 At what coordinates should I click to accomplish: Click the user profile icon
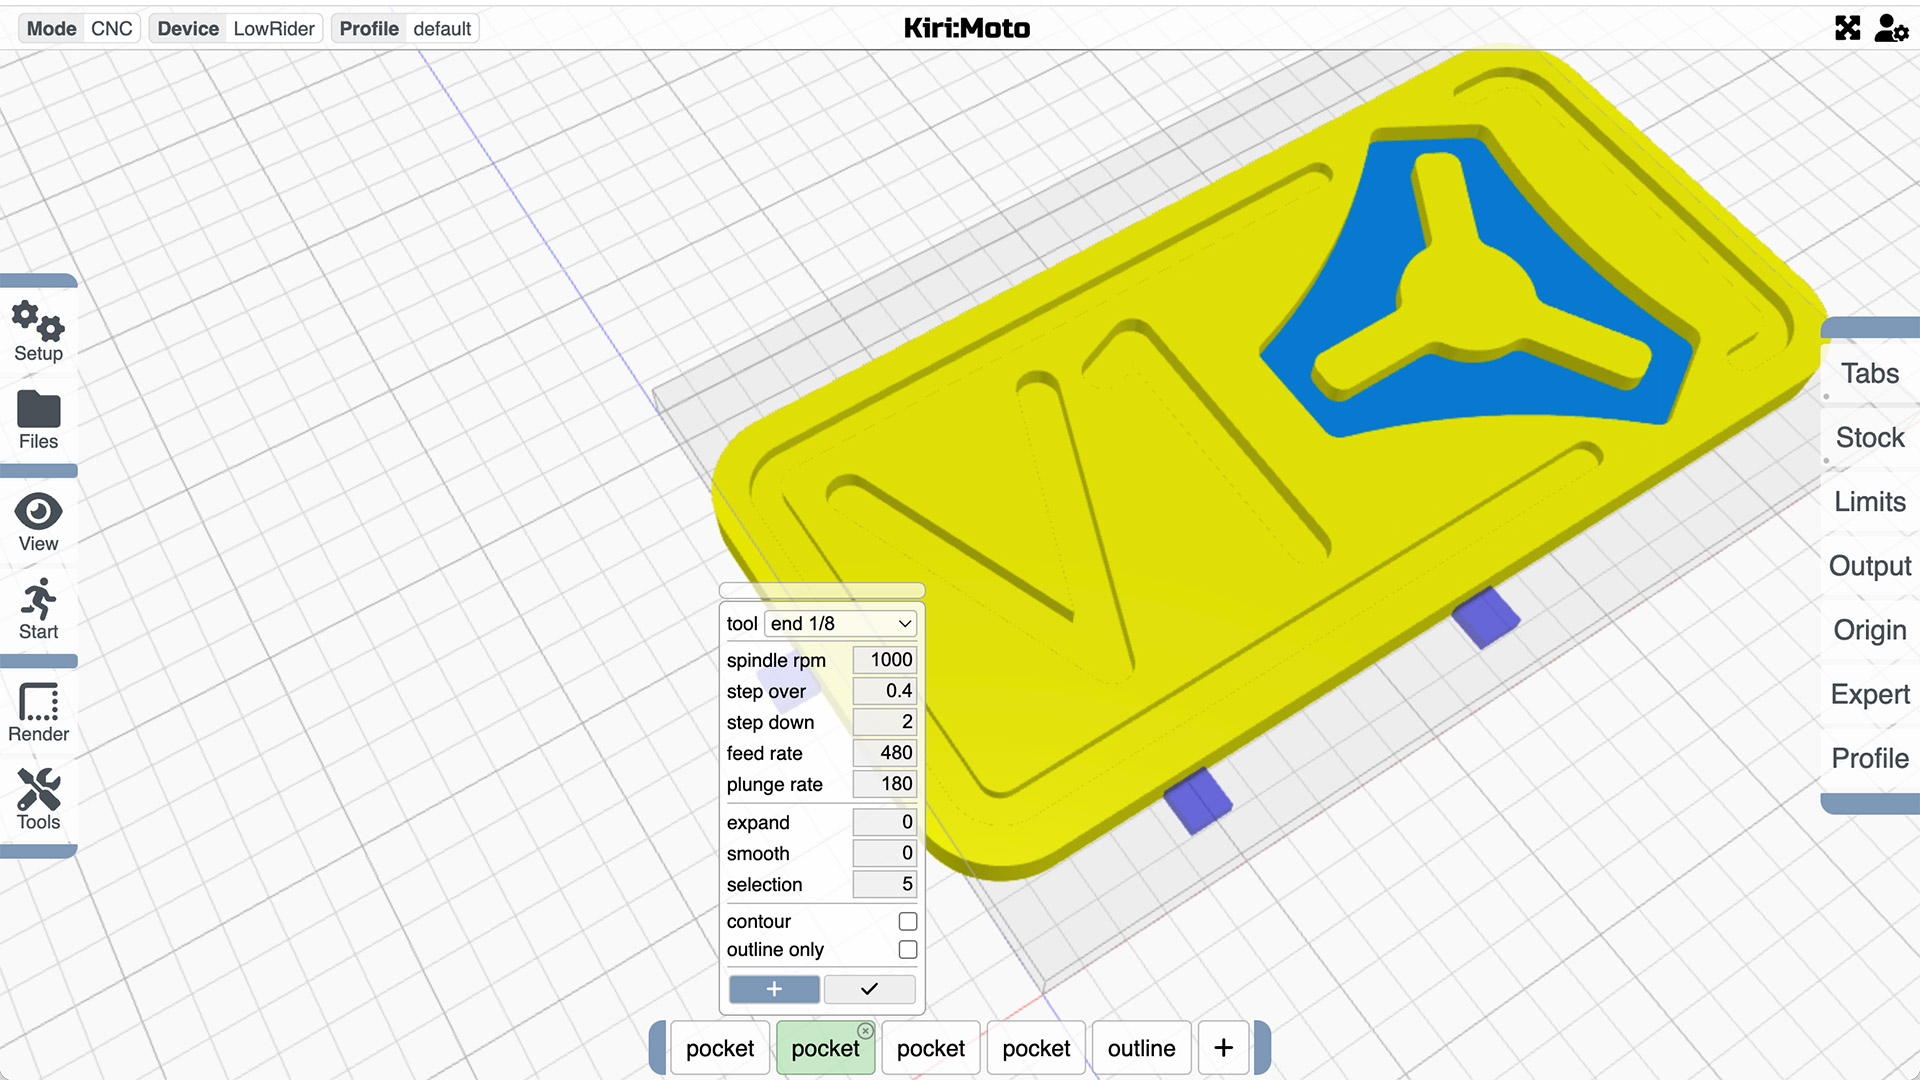pyautogui.click(x=1888, y=26)
